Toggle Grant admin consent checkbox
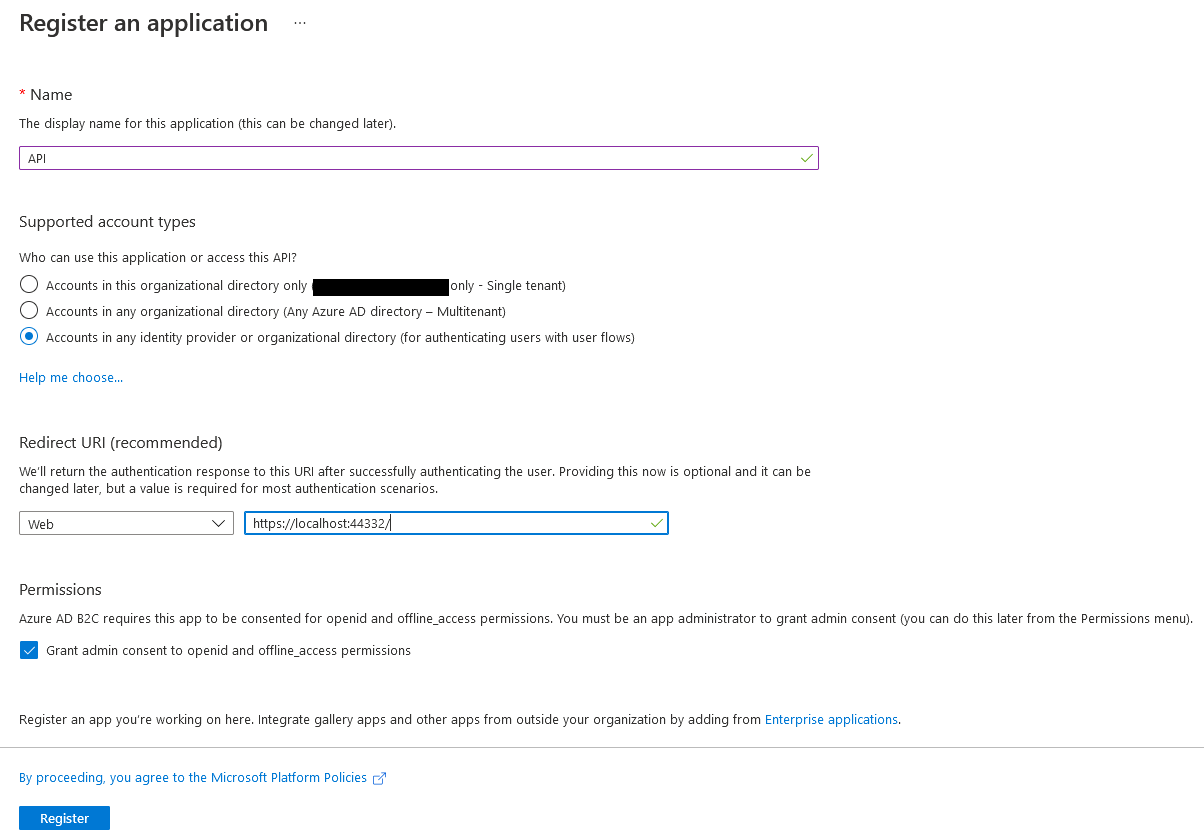Image resolution: width=1204 pixels, height=840 pixels. coord(29,650)
